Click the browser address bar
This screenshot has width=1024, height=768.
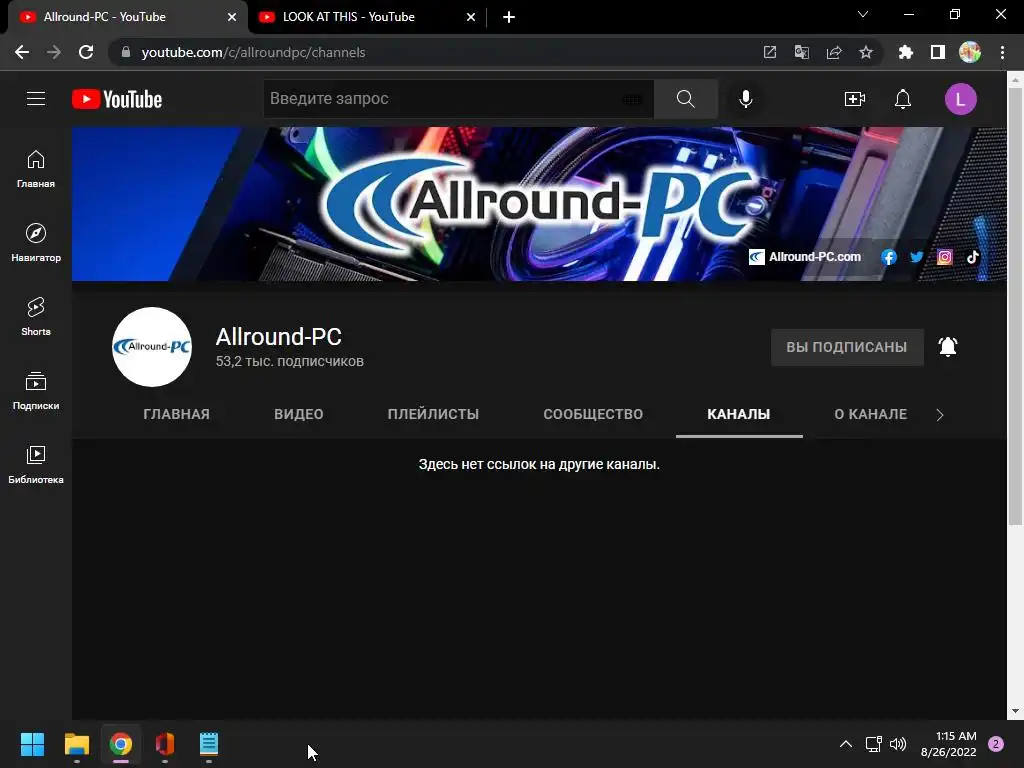click(431, 52)
